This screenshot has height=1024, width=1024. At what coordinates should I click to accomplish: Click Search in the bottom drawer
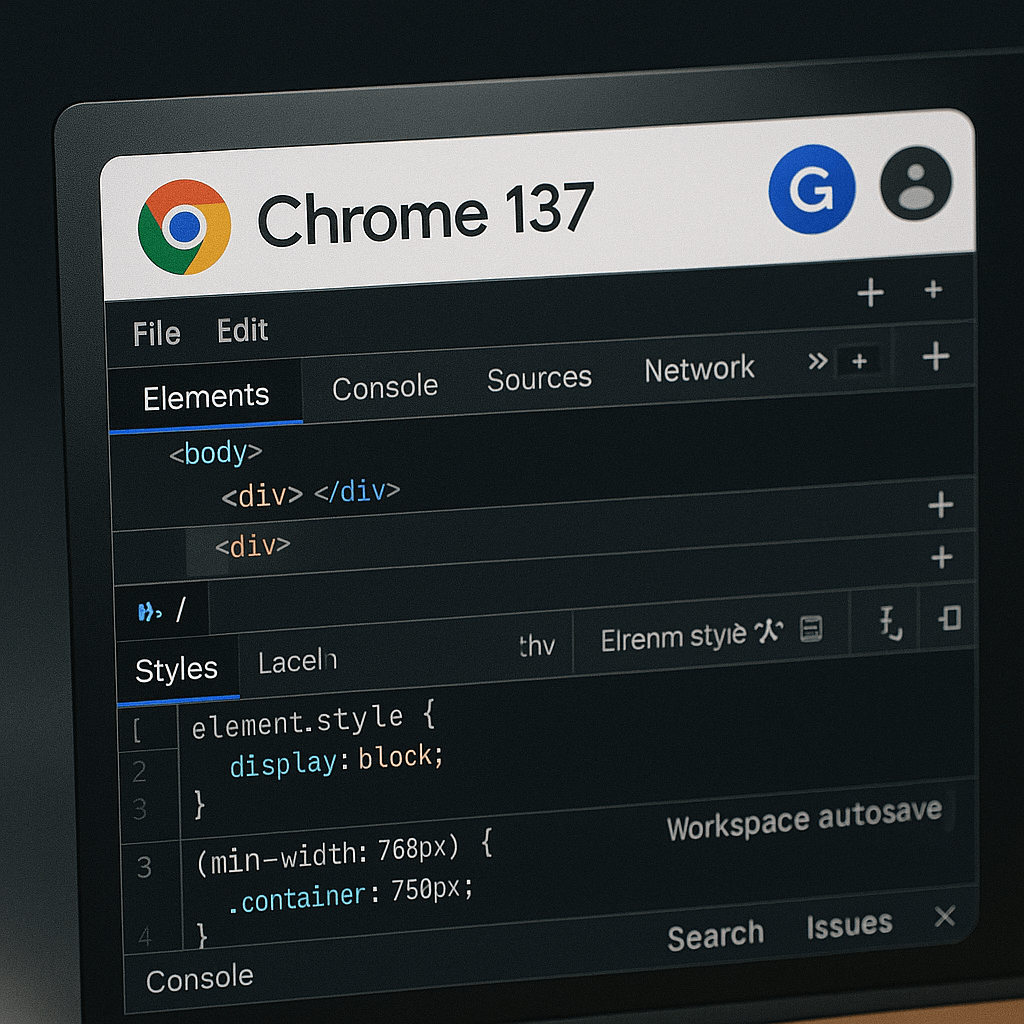click(x=716, y=933)
